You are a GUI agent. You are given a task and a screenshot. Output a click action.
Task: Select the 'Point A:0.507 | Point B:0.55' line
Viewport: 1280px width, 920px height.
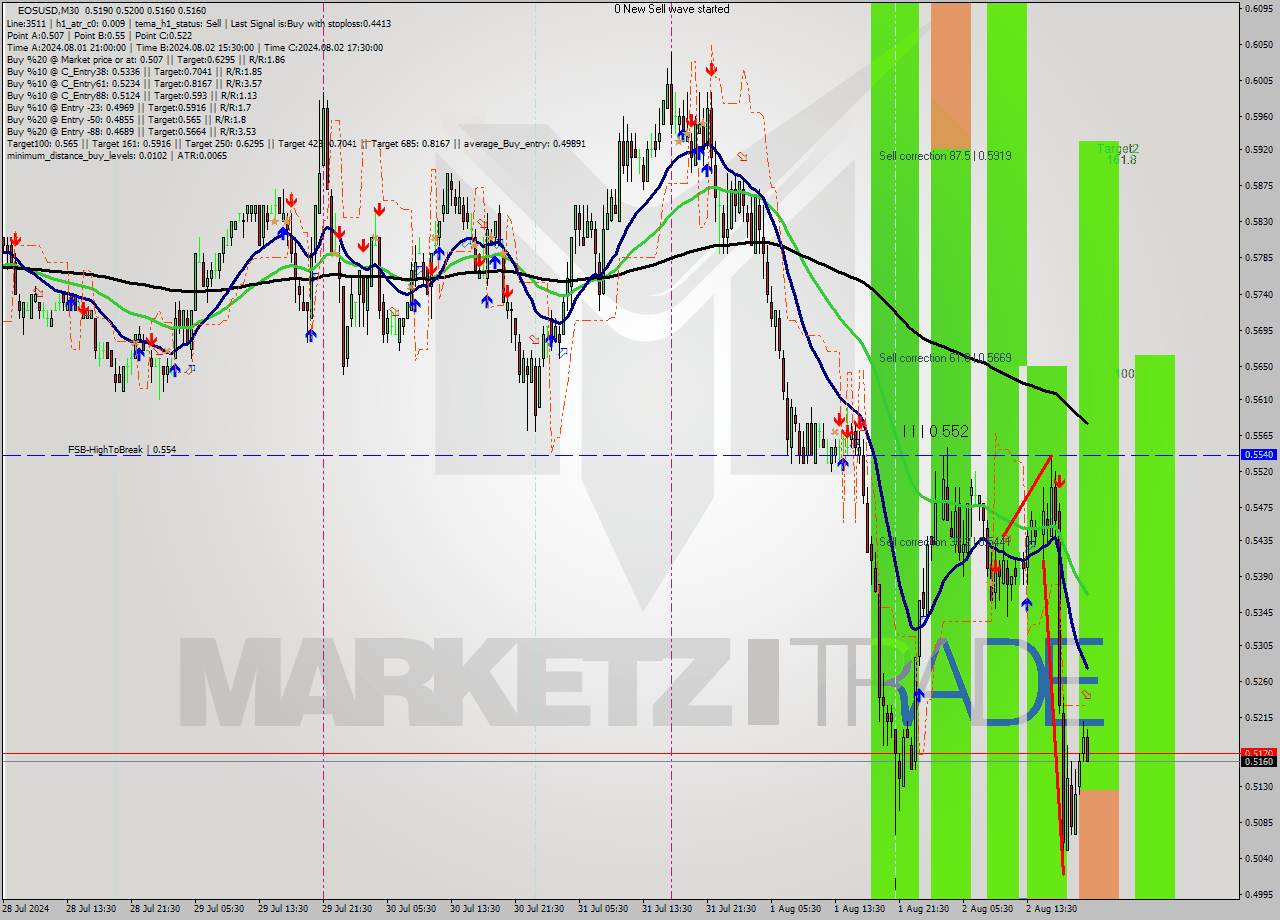coord(99,35)
